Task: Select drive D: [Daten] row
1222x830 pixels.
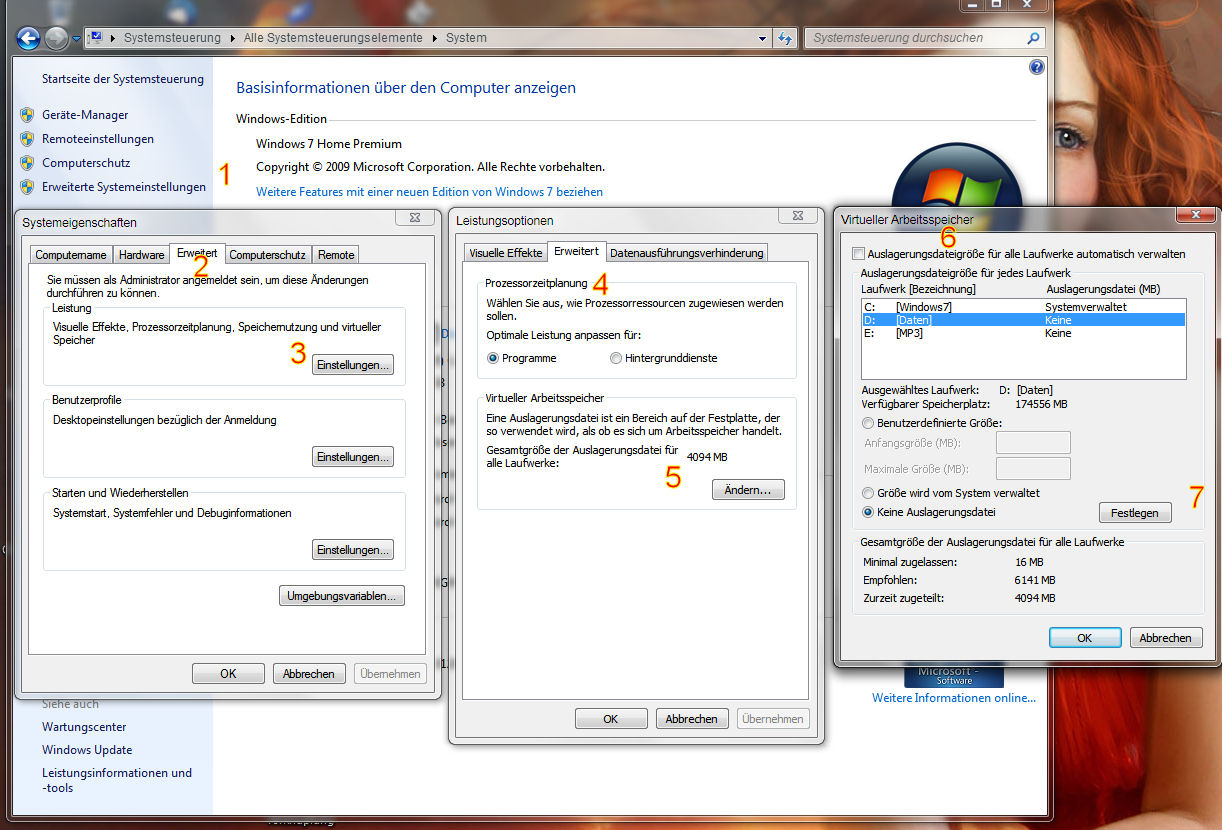Action: click(1023, 320)
